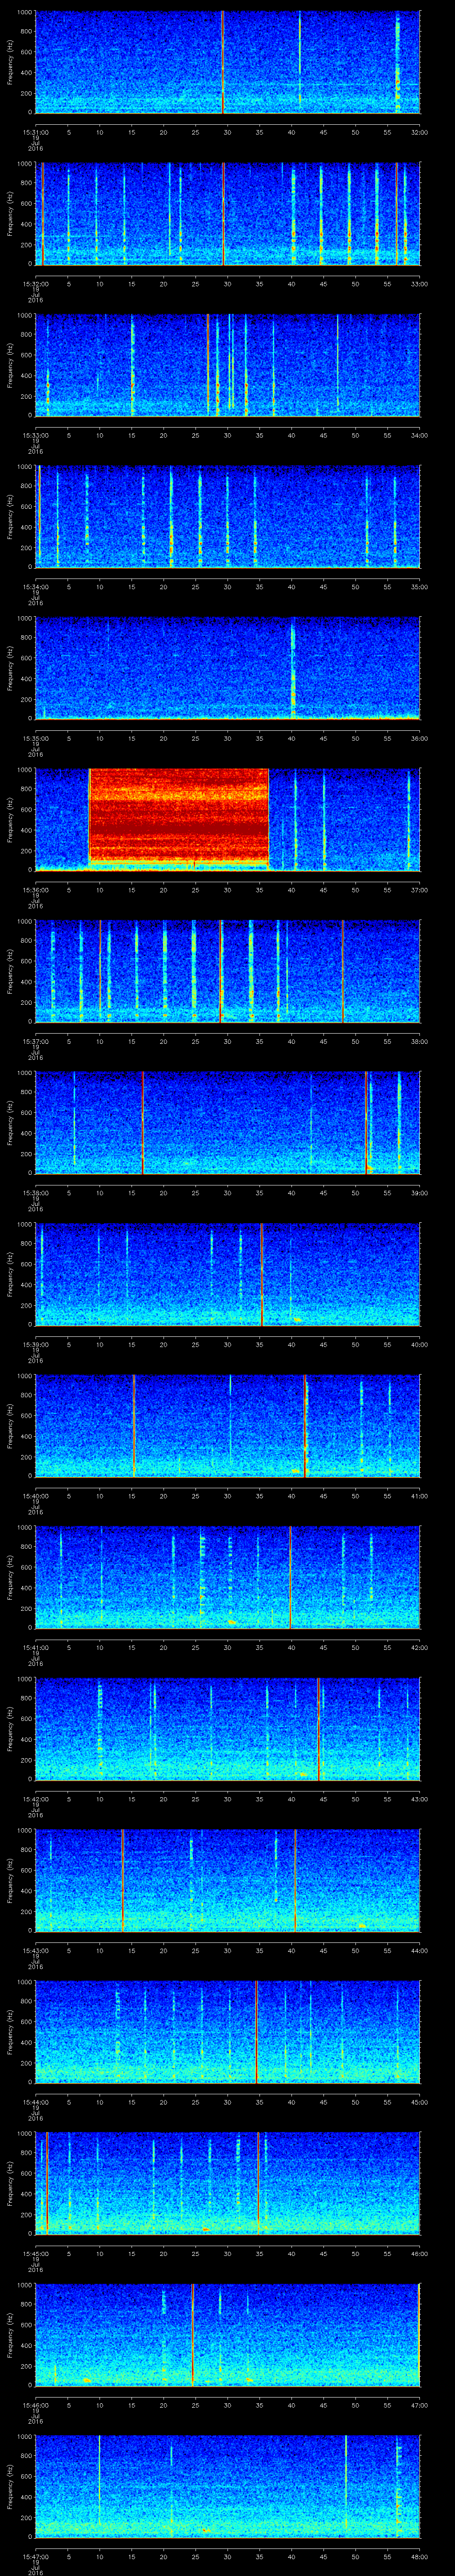Select the '15:38:00' start time label
This screenshot has width=455, height=2576.
[x=36, y=1193]
